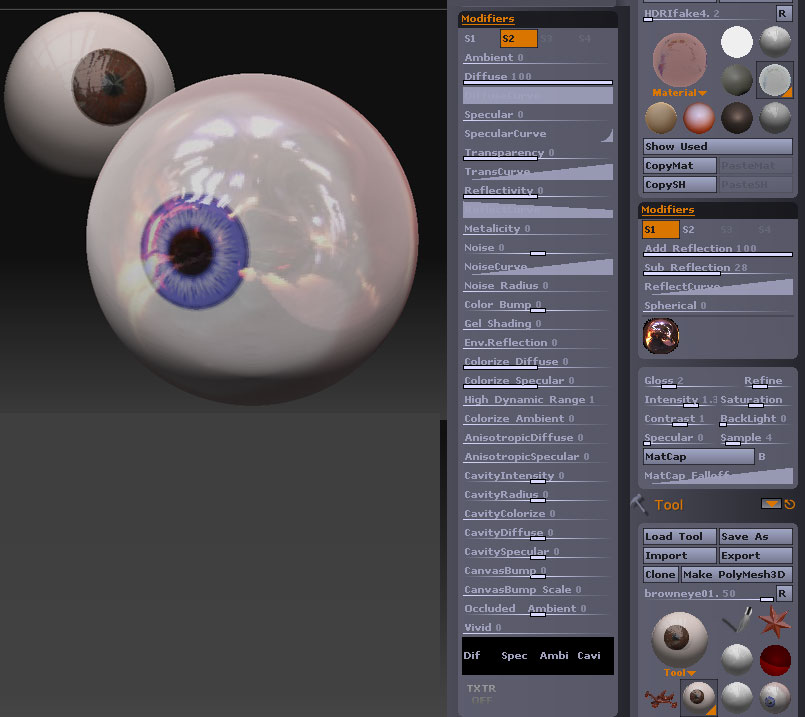Open the MatCap reflection texture thumbnail
805x717 pixels.
pos(661,336)
